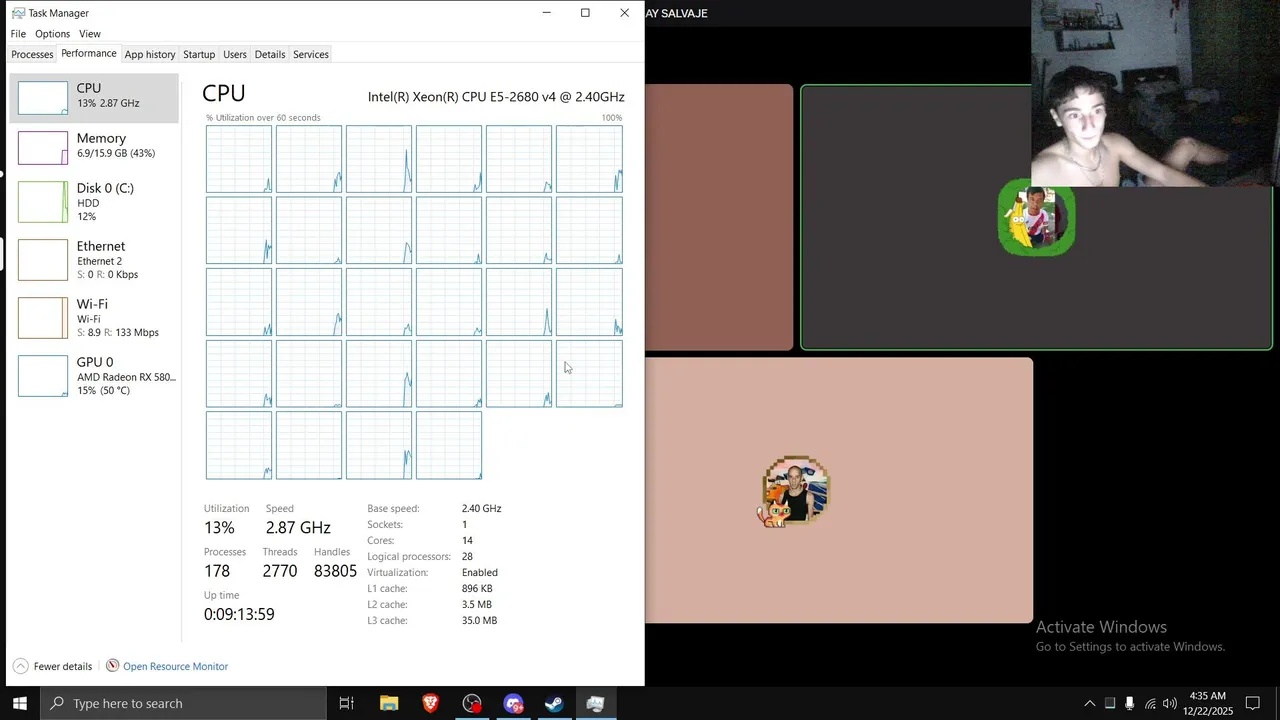Click the up time value 0:09:13:59
Viewport: 1280px width, 720px height.
click(x=239, y=614)
